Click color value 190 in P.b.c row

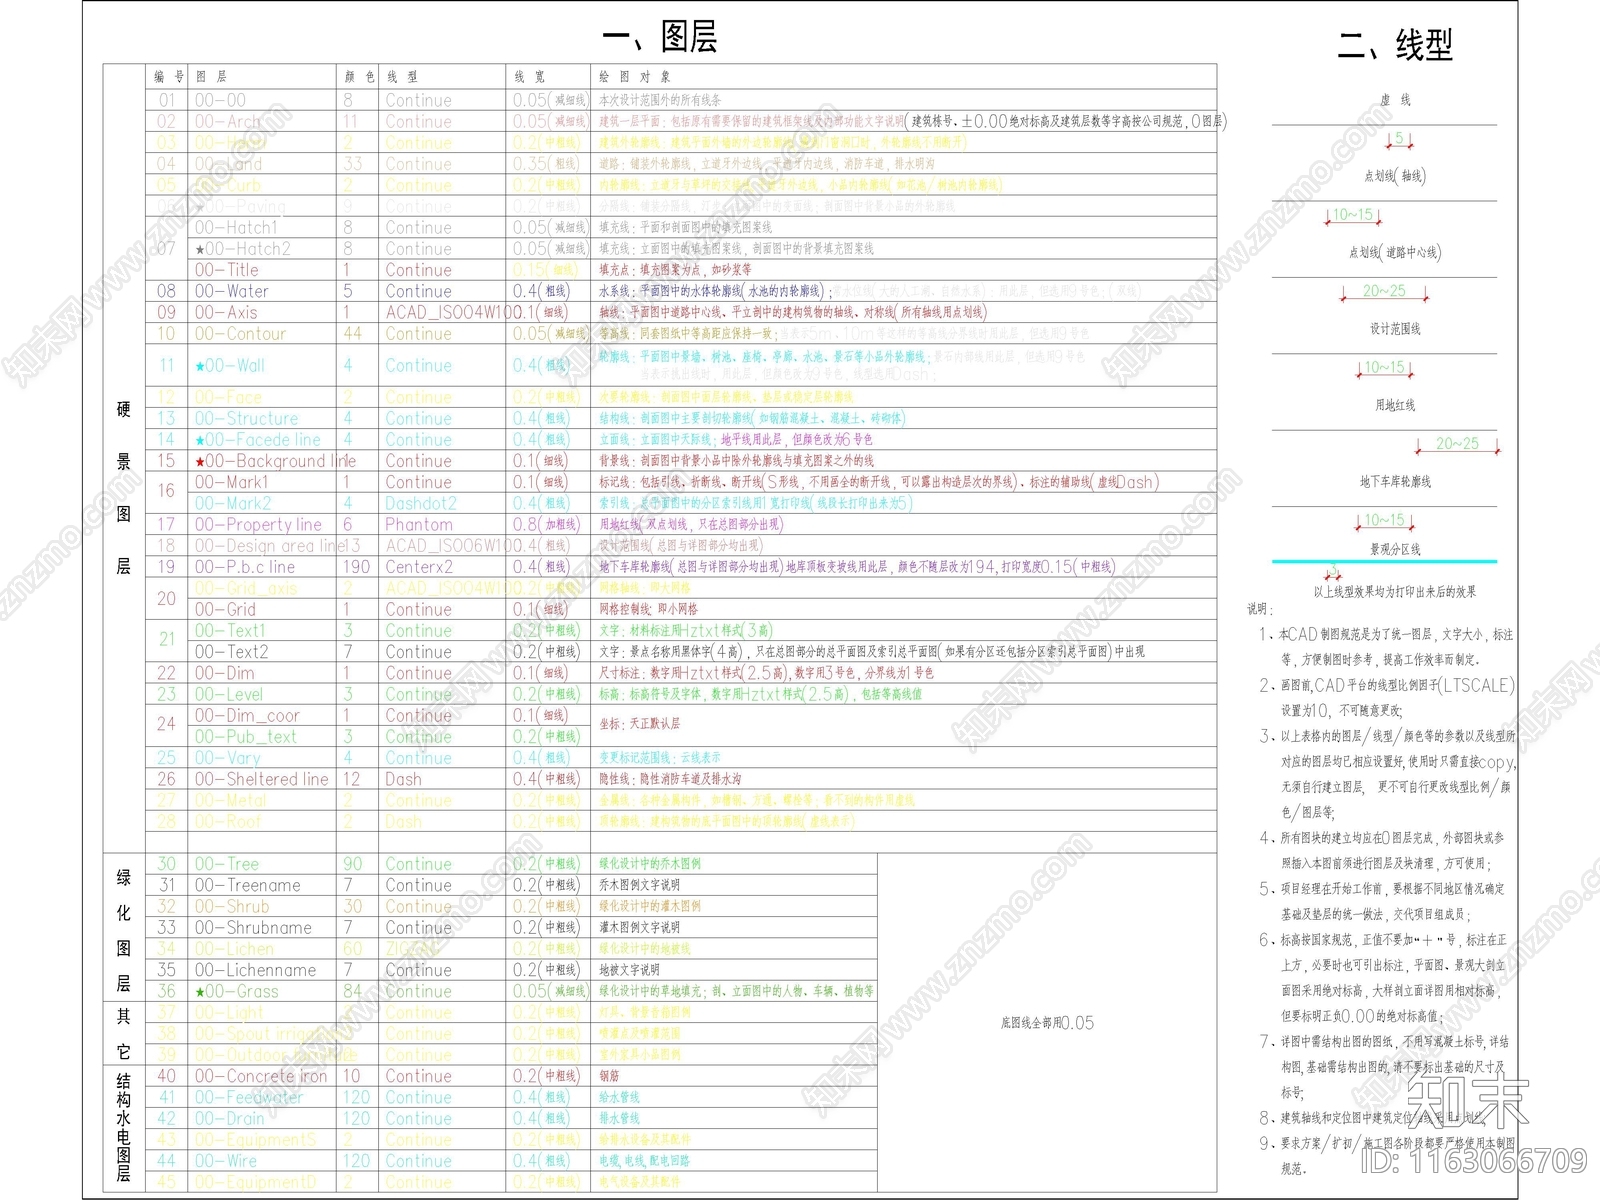coord(357,567)
